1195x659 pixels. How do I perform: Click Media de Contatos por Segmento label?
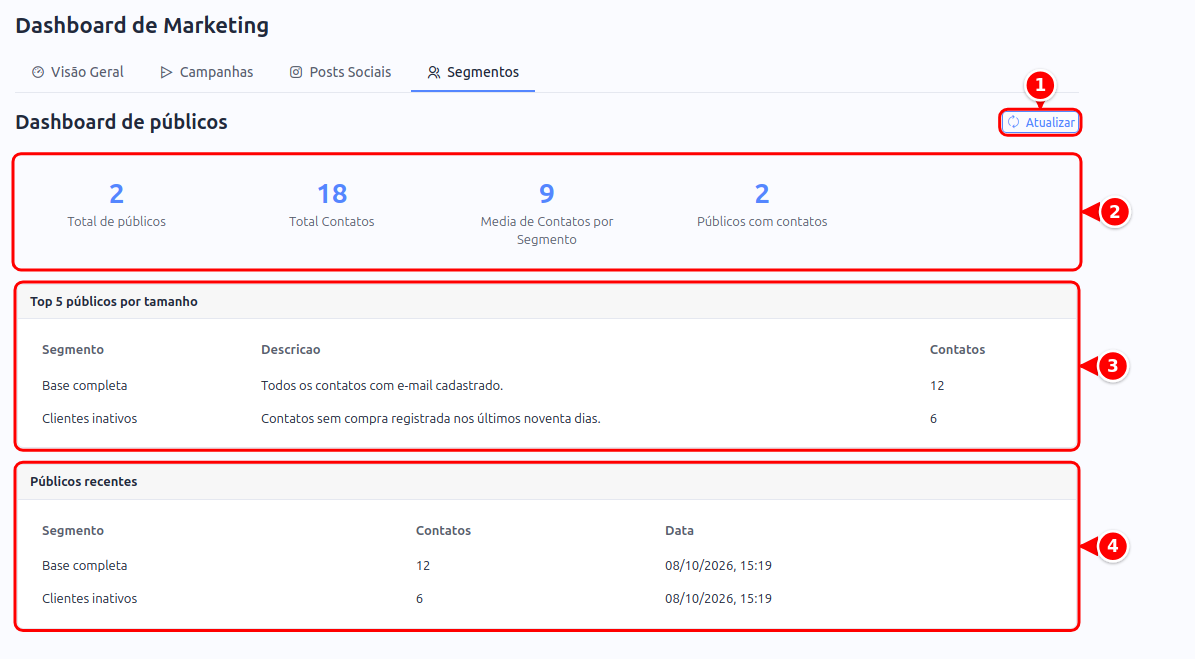[546, 230]
